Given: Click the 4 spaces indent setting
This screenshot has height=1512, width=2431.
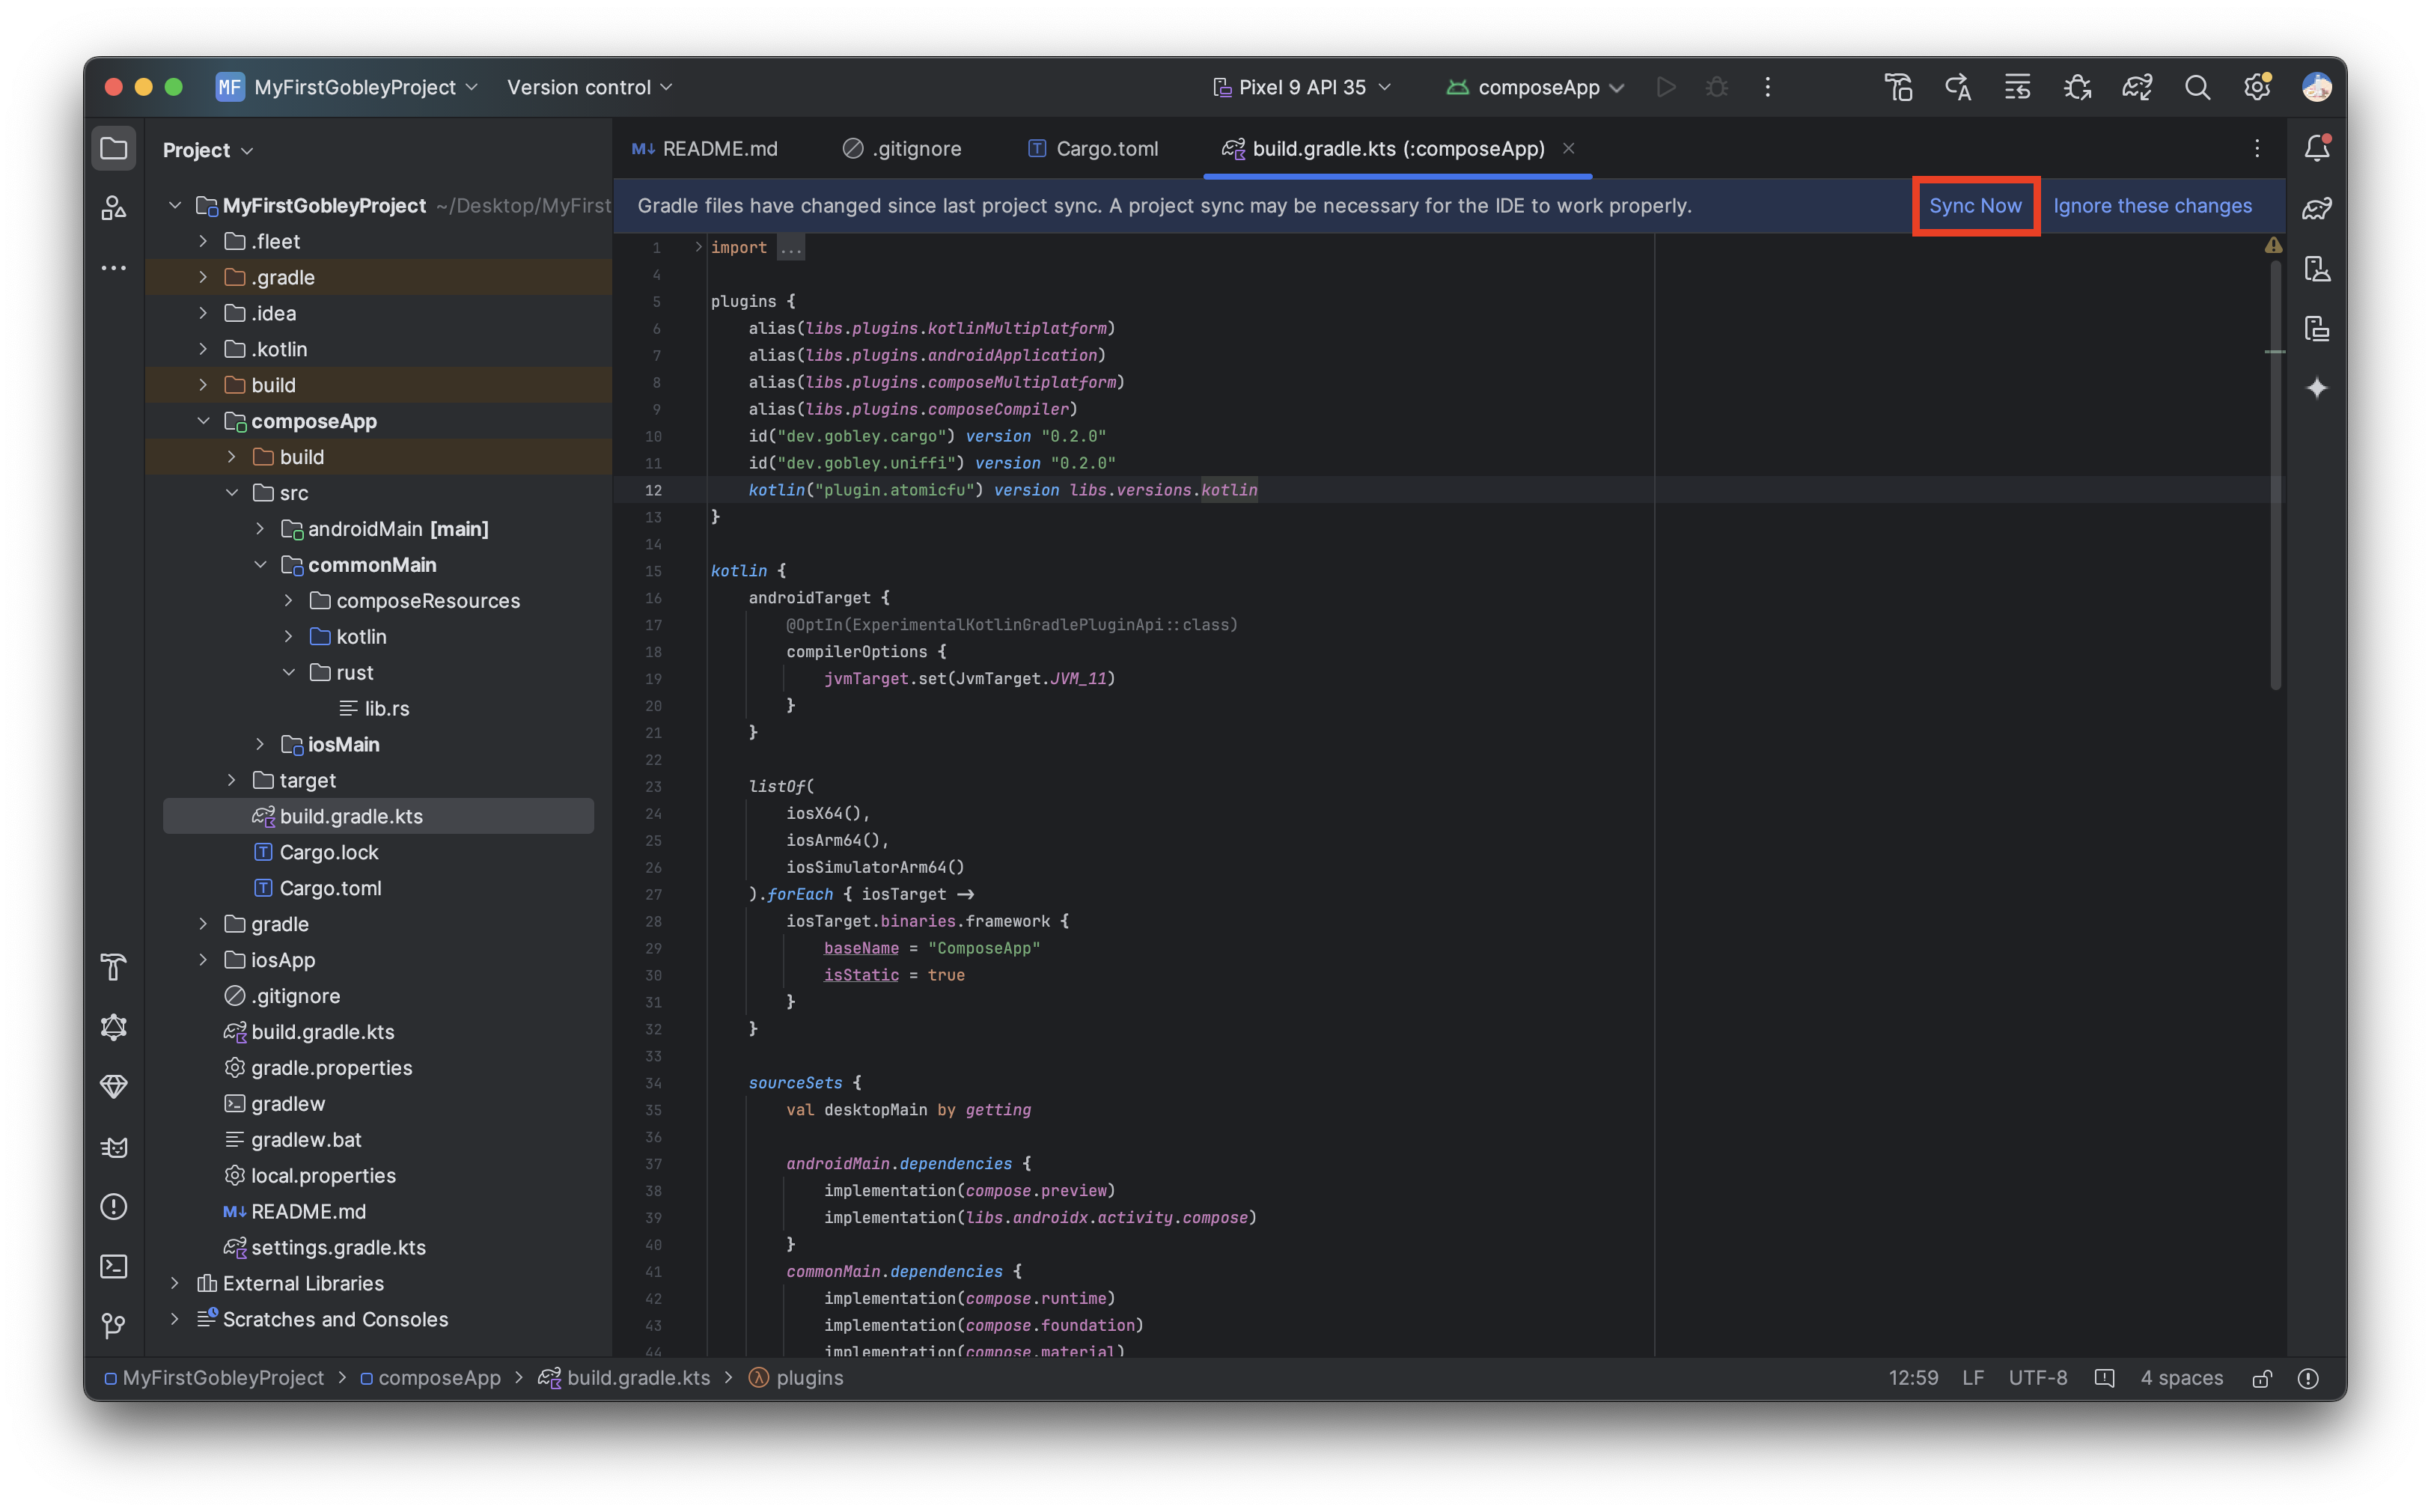Looking at the screenshot, I should [2181, 1378].
